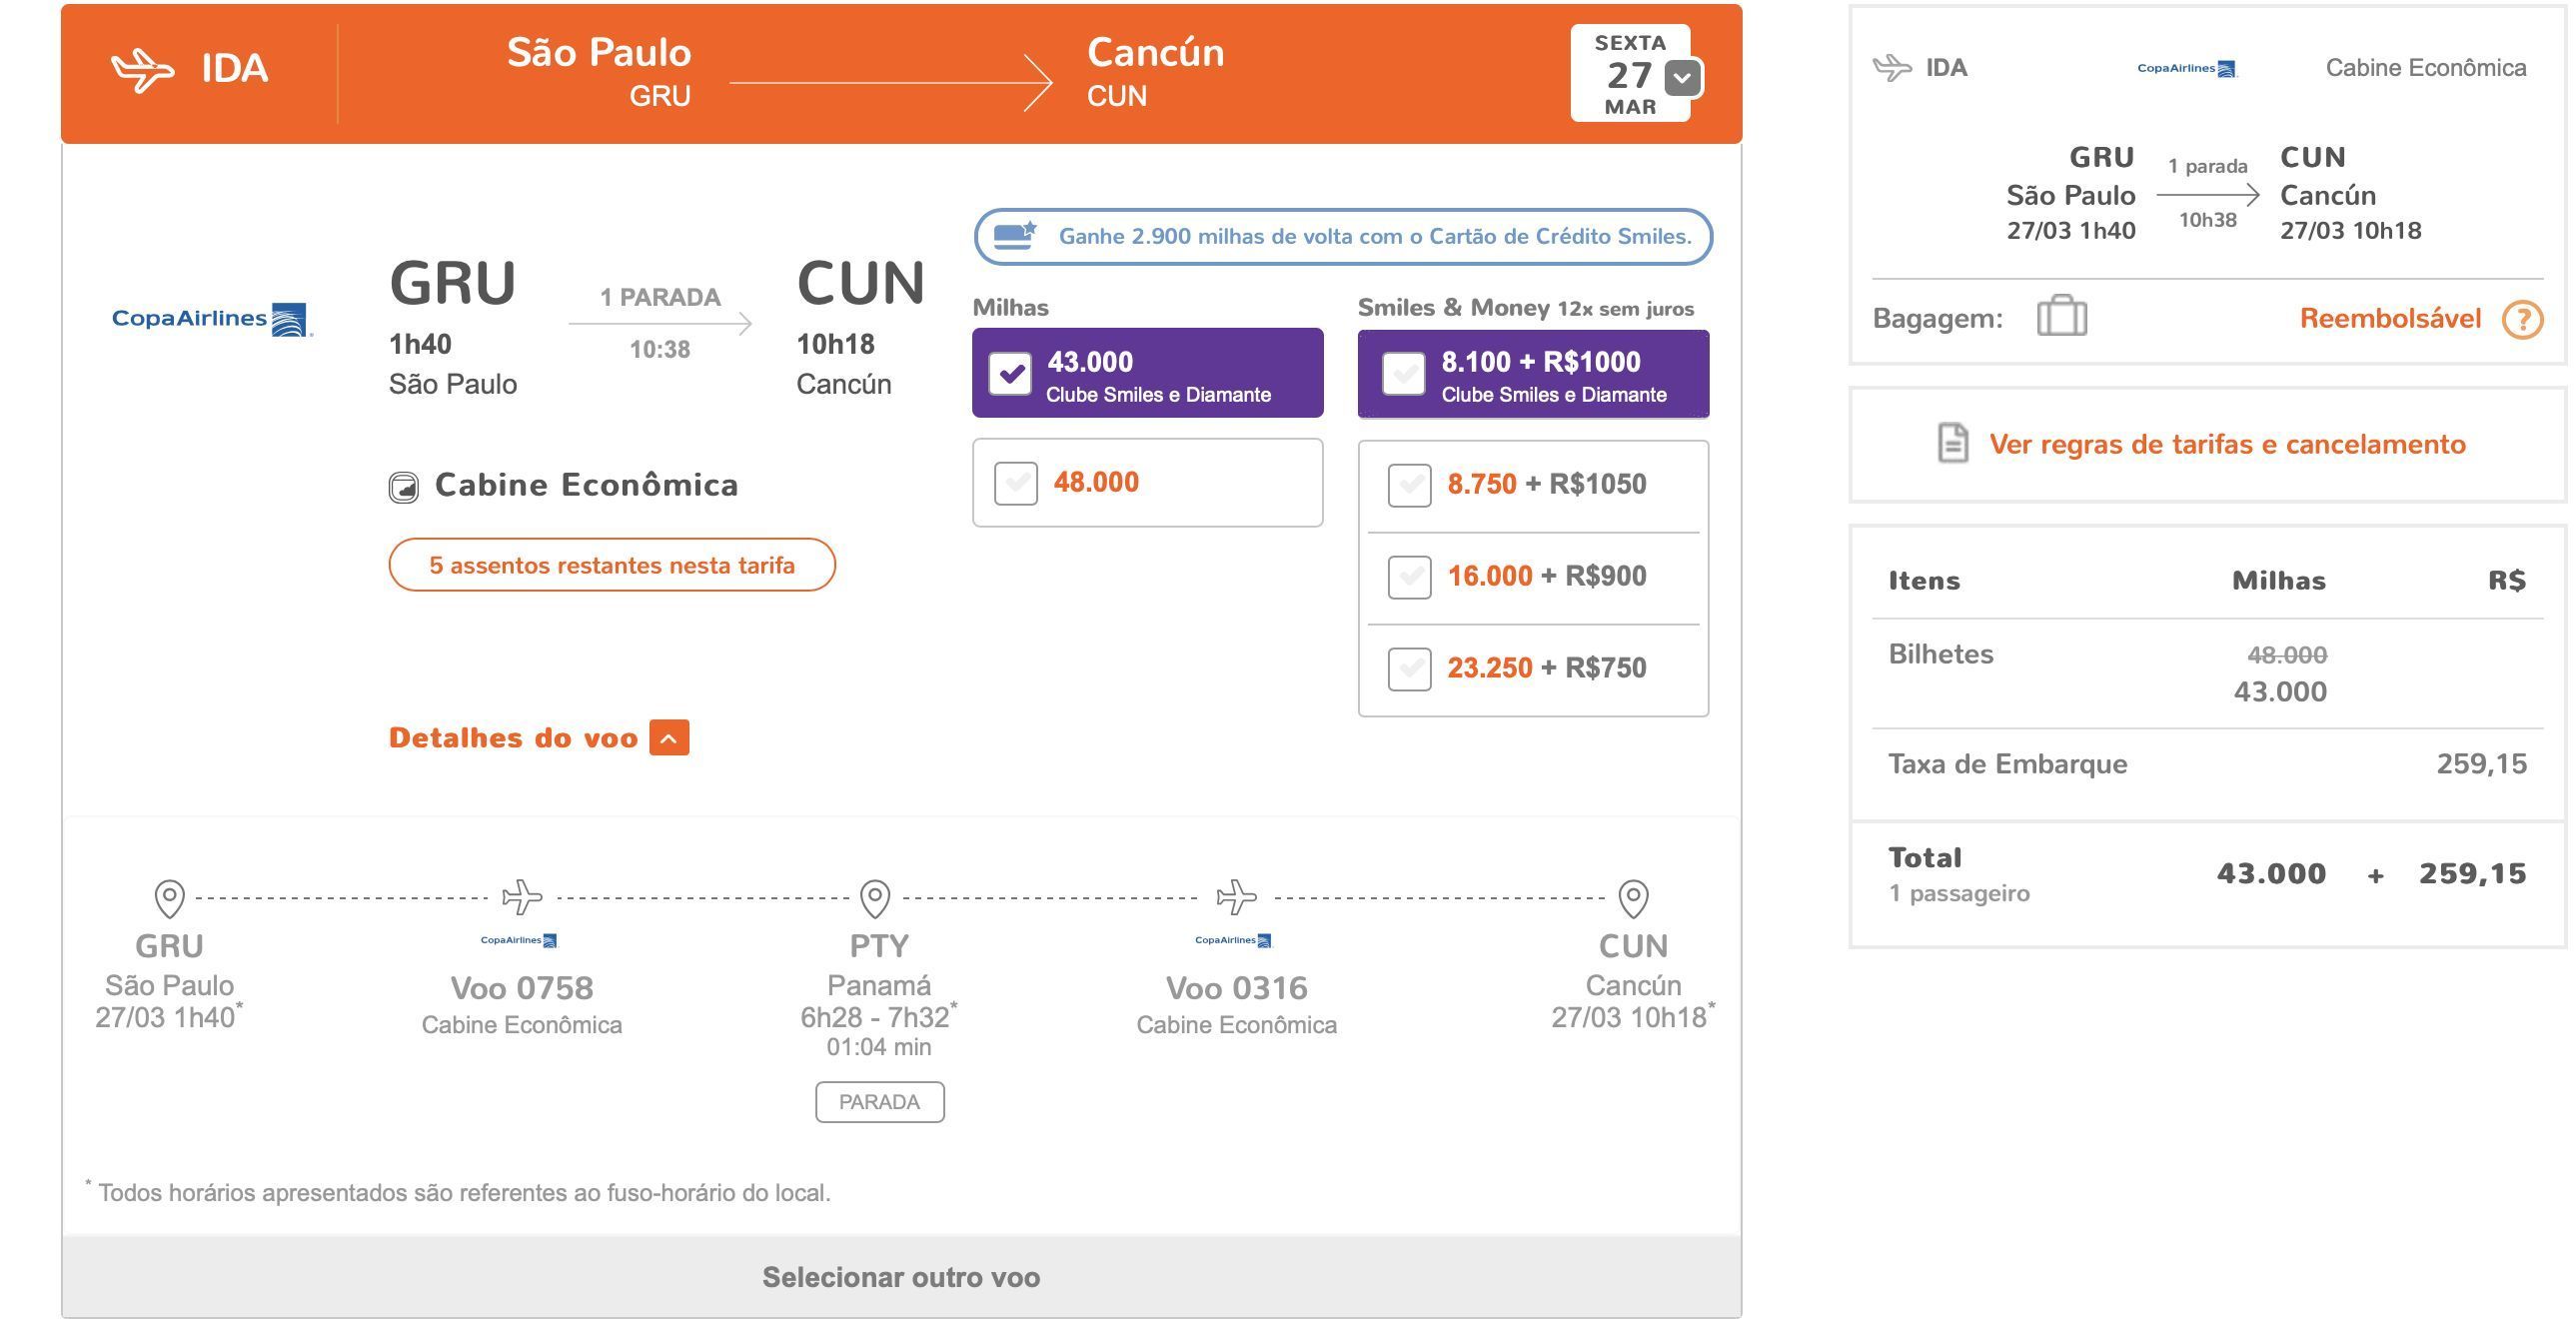Check the 48.000 milhas fare option
The width and height of the screenshot is (2576, 1327).
(x=1016, y=483)
